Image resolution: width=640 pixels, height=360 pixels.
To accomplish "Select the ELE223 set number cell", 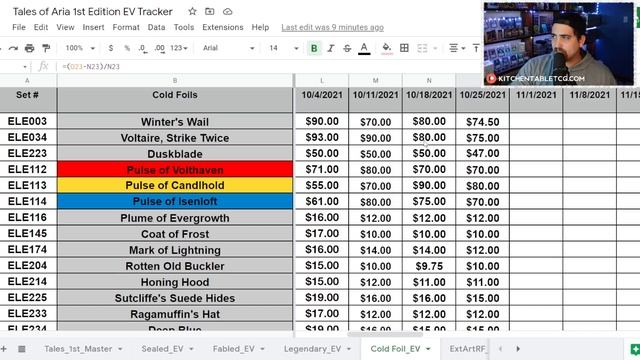I will (x=28, y=153).
